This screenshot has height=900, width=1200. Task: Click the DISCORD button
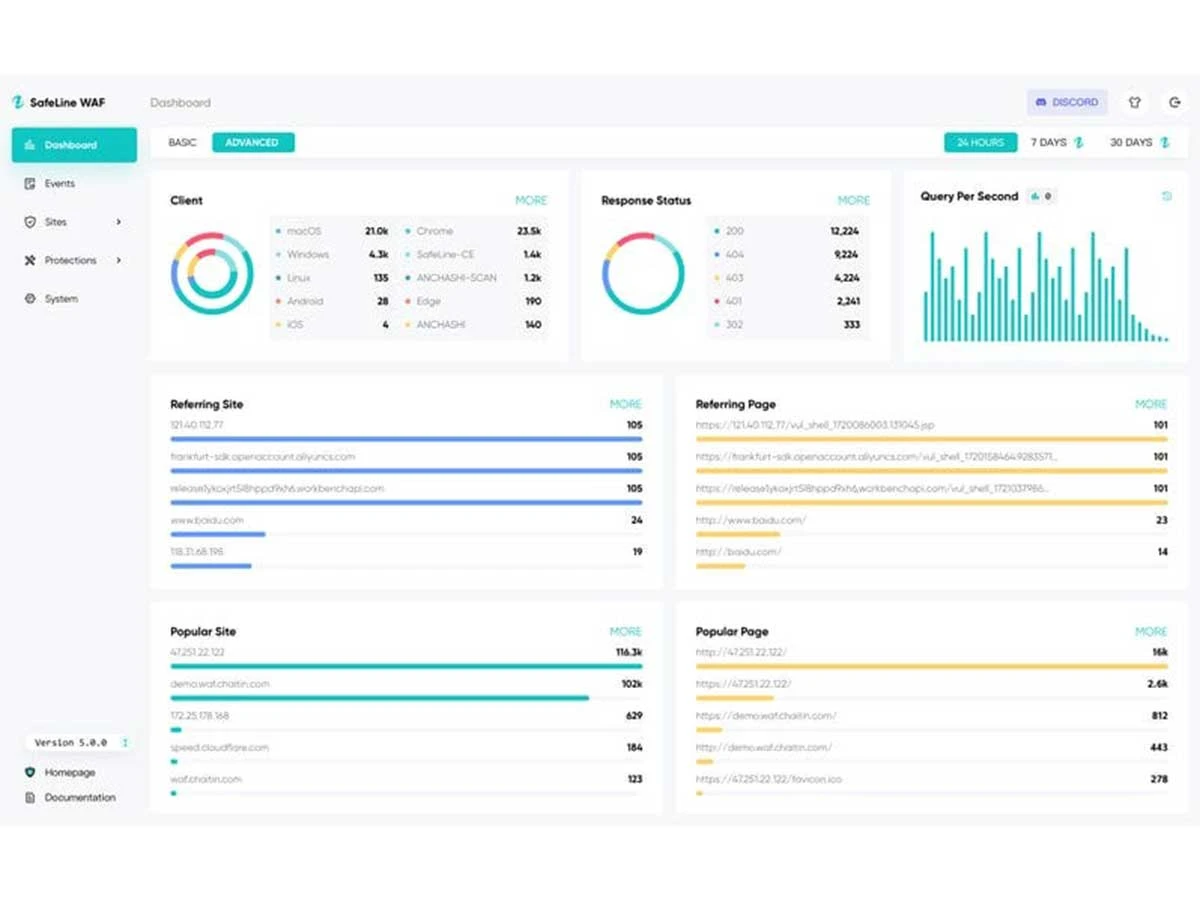point(1067,102)
